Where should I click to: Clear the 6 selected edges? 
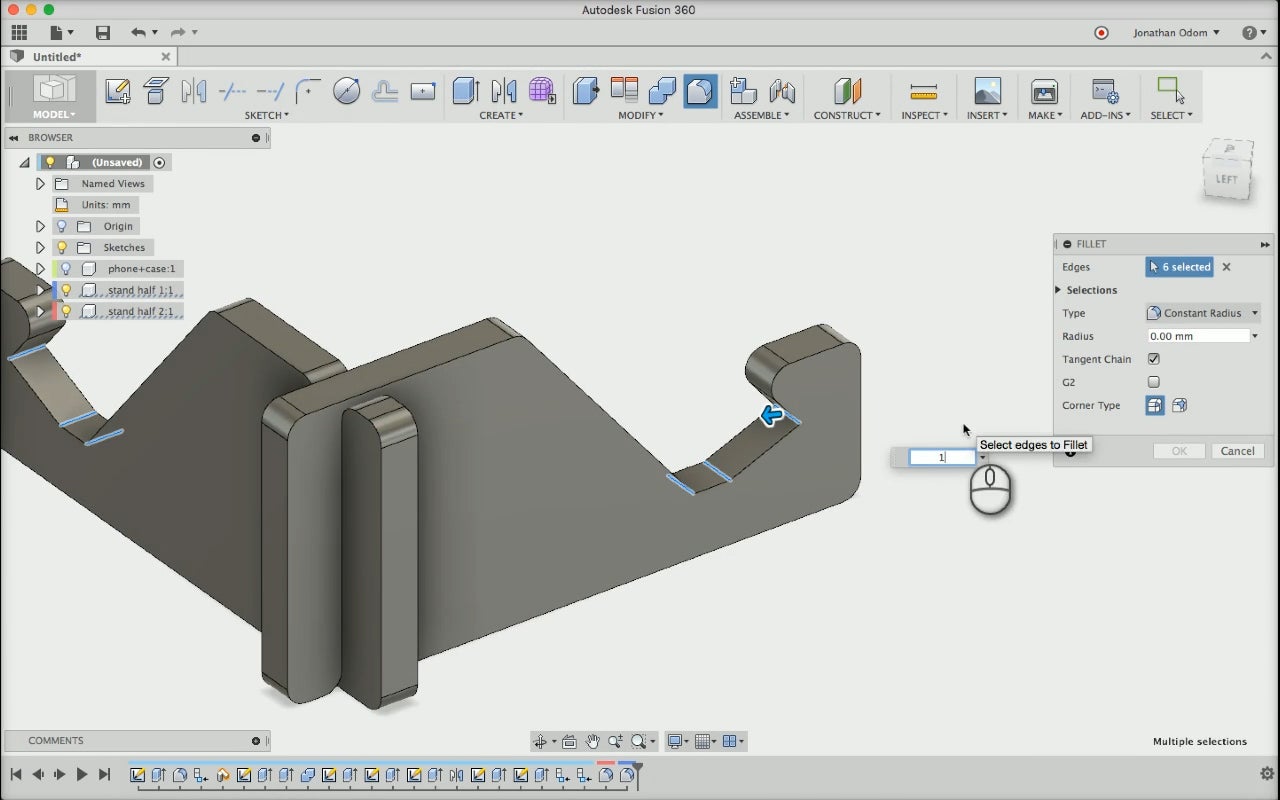point(1226,267)
